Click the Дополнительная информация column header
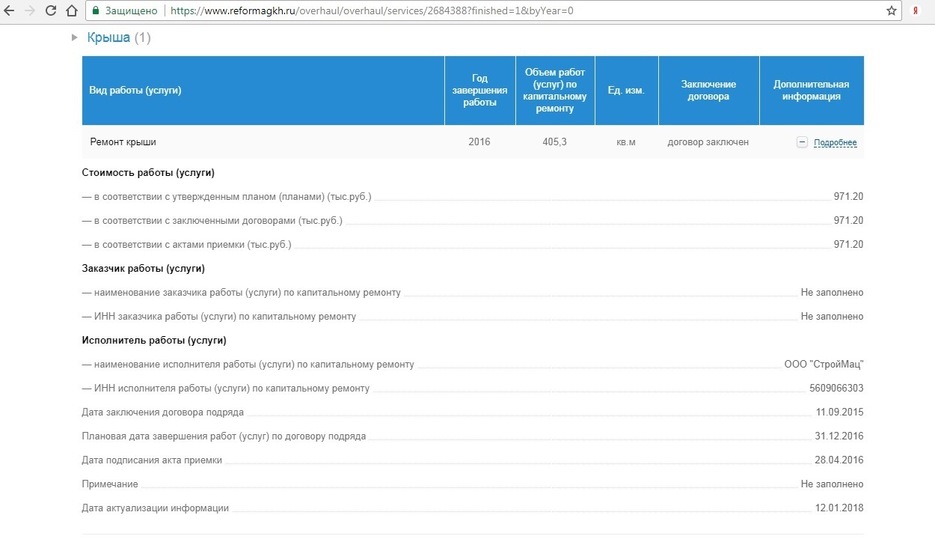Image resolution: width=935 pixels, height=539 pixels. (811, 90)
